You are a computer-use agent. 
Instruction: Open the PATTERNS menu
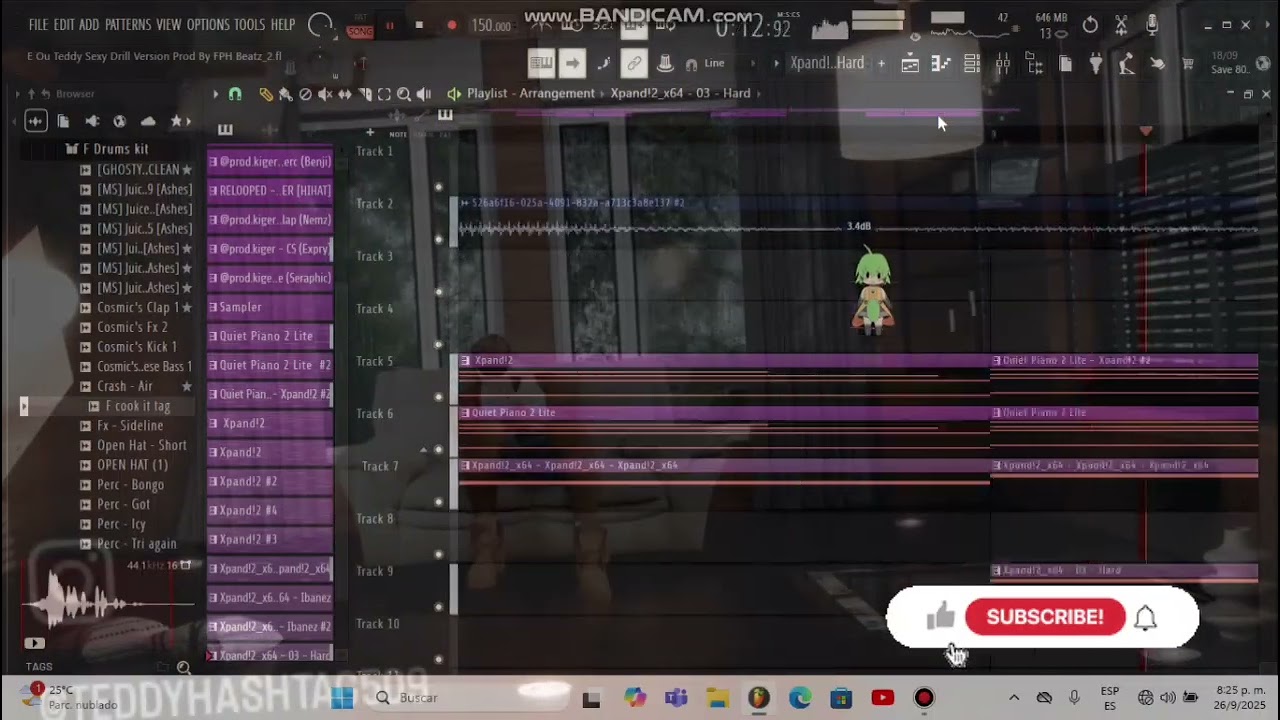(128, 24)
